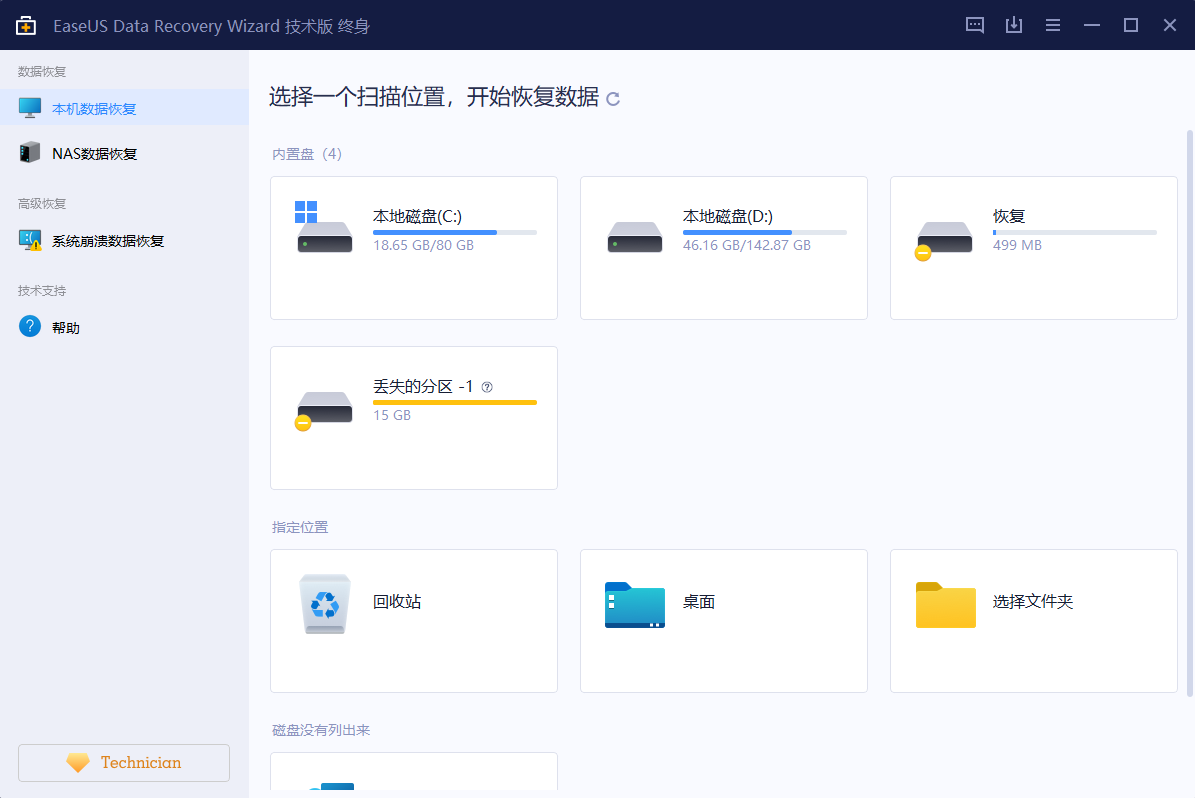Choose the 桌面 location card
Viewport: 1195px width, 798px height.
click(723, 621)
